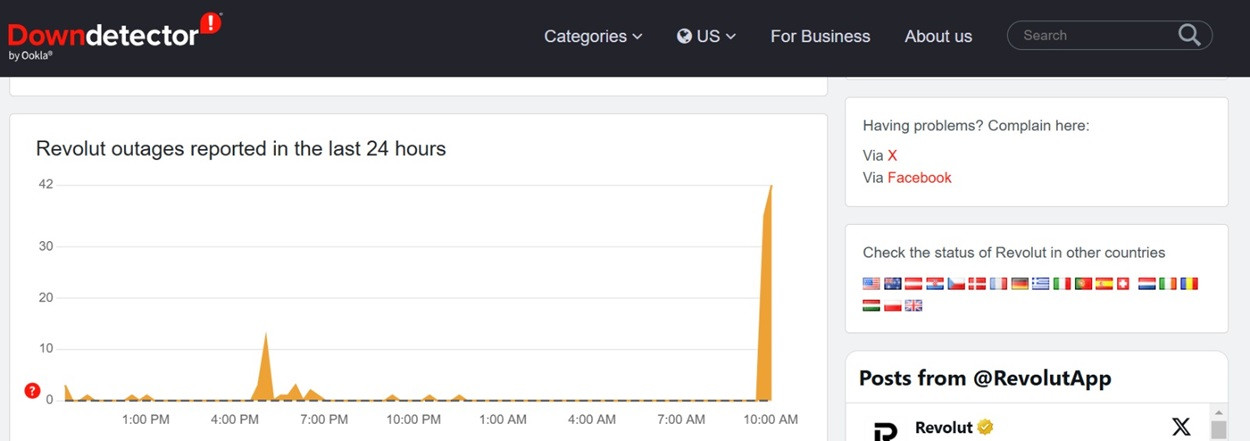Viewport: 1250px width, 441px height.
Task: Click the 'Posts from @RevolutApp' heading
Action: click(985, 378)
